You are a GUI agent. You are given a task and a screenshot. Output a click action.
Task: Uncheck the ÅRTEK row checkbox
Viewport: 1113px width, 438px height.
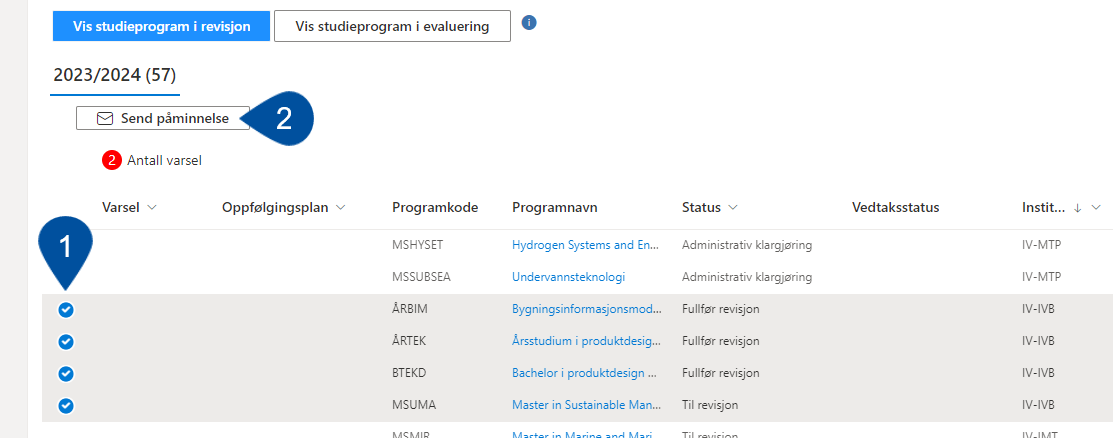point(66,341)
